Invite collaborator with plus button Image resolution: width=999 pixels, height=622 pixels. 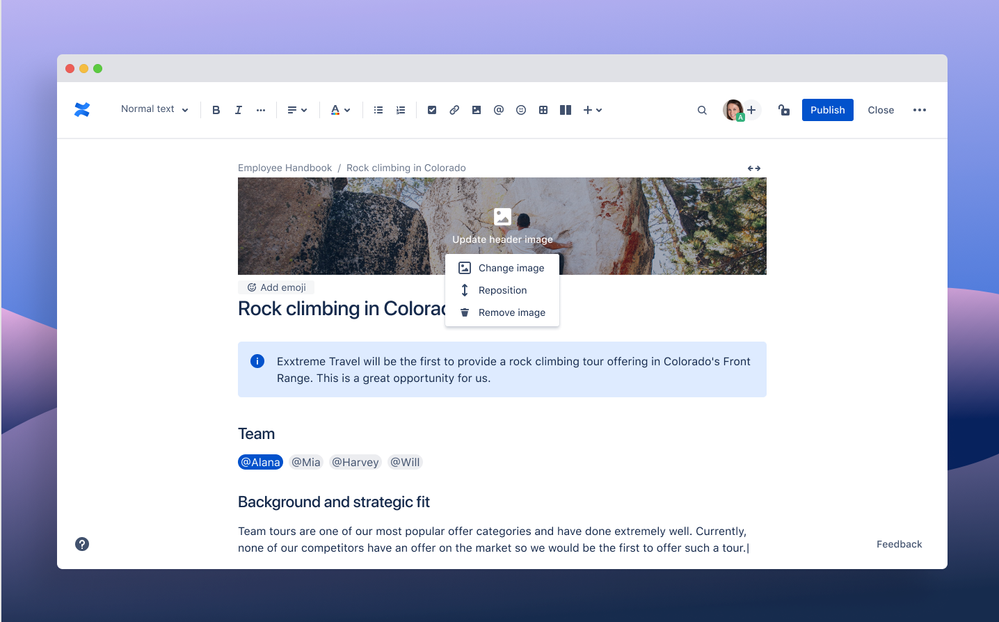752,110
